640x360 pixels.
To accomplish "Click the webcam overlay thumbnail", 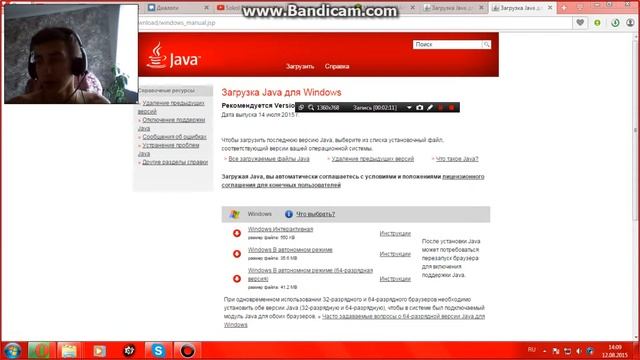I will click(x=71, y=54).
